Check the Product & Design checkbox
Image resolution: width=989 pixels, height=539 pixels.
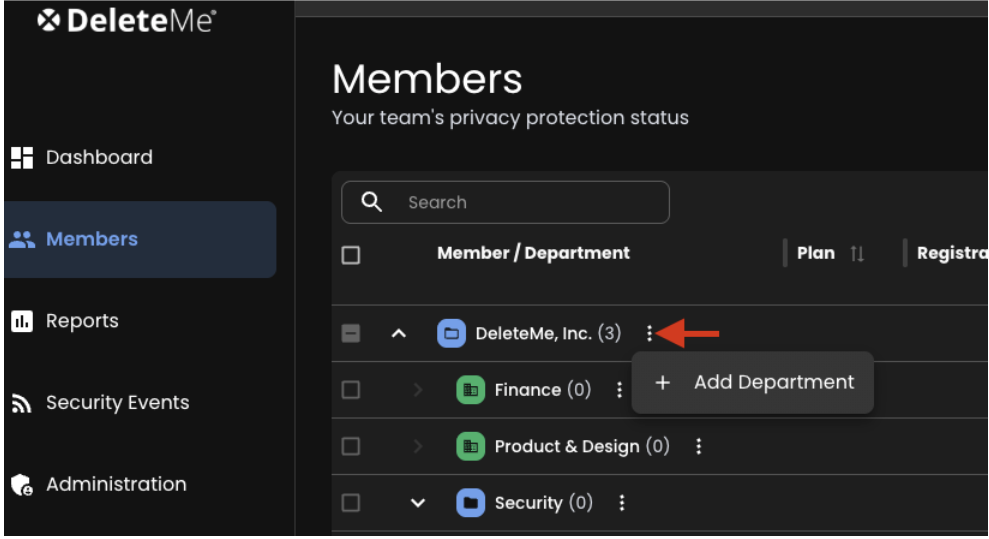(x=351, y=446)
